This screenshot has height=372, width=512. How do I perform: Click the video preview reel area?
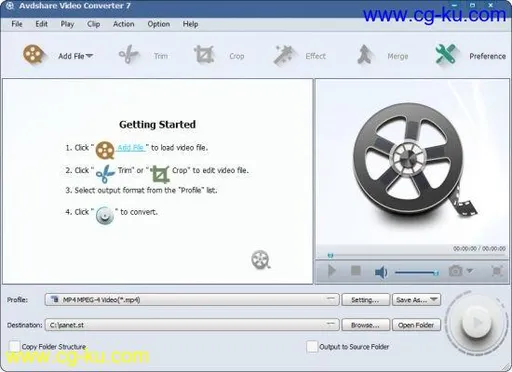pos(412,162)
